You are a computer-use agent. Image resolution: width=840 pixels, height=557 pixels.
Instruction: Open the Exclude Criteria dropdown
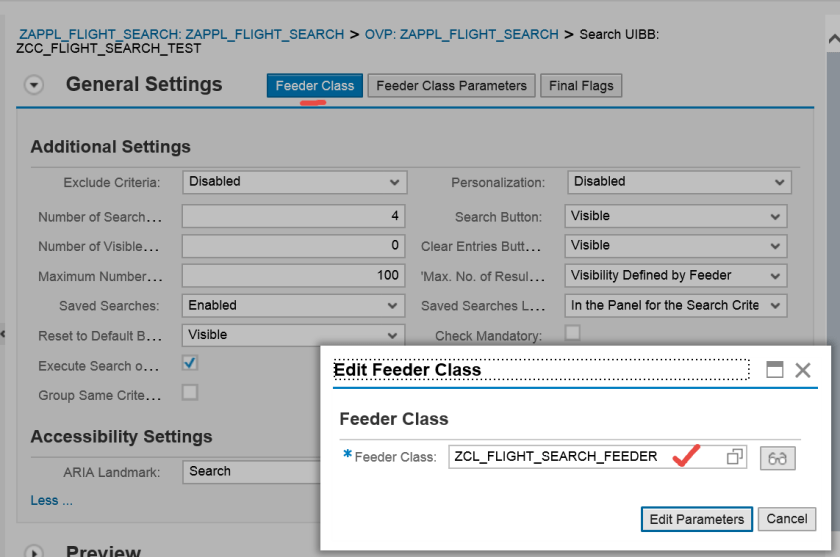coord(295,182)
